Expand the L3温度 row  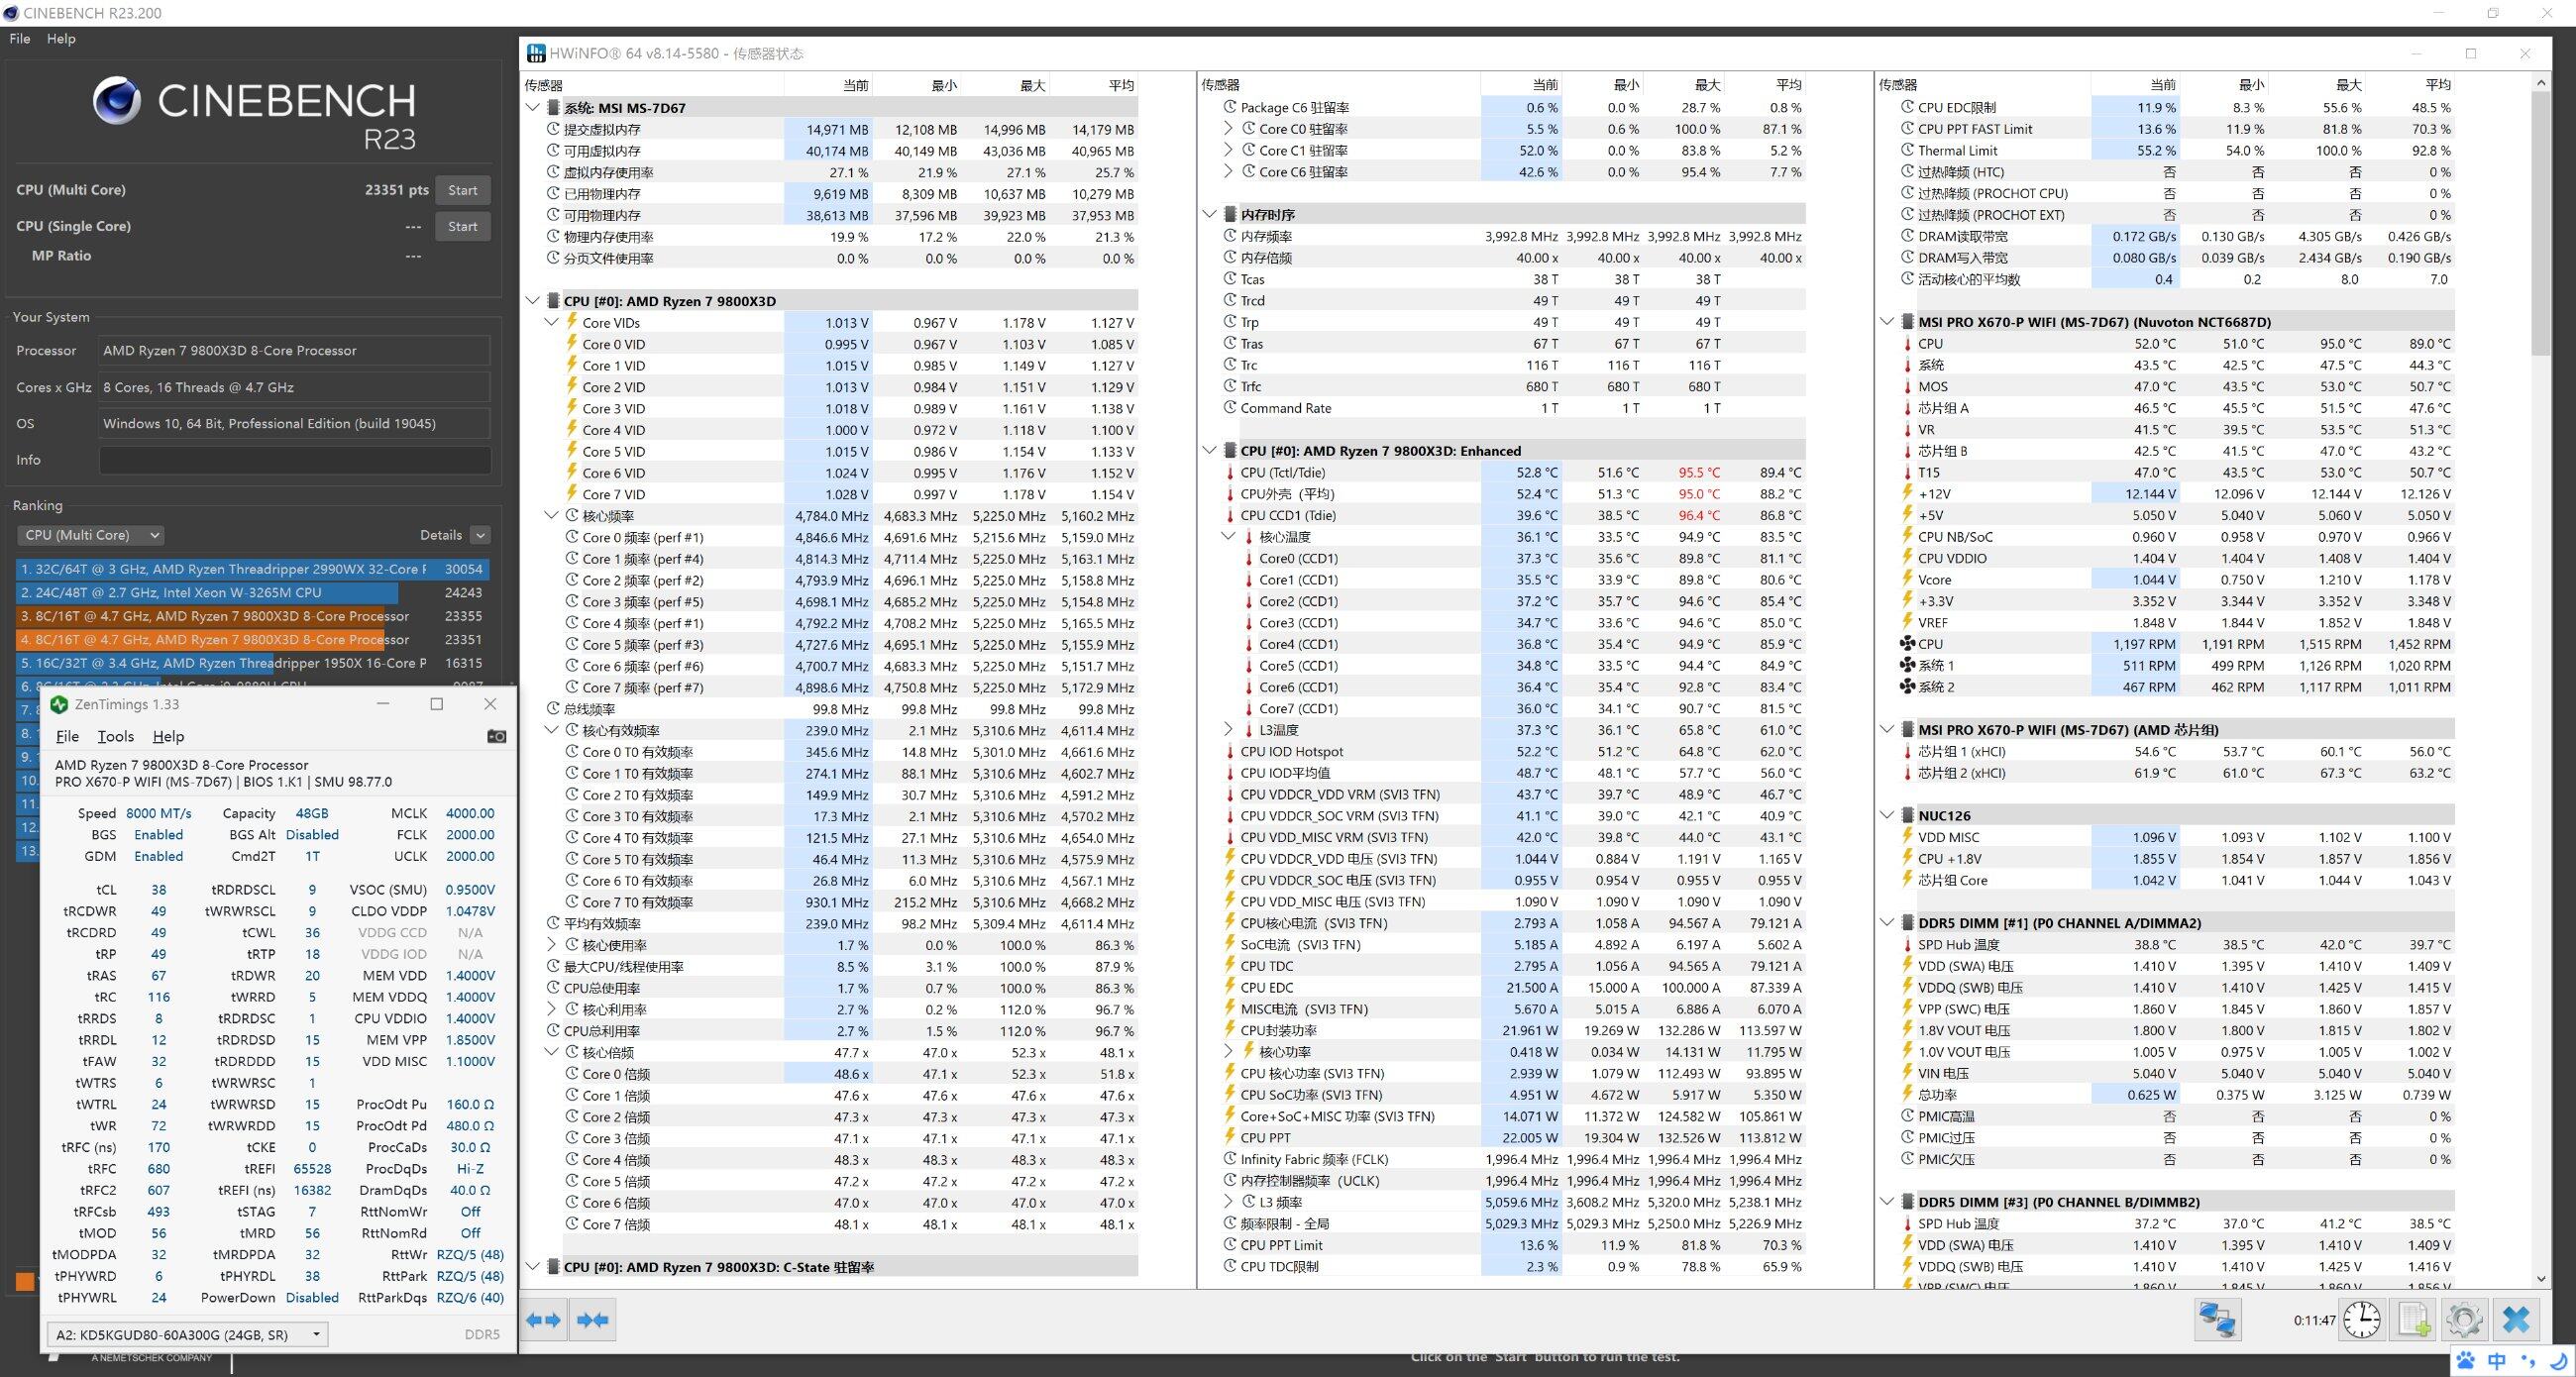[1228, 730]
